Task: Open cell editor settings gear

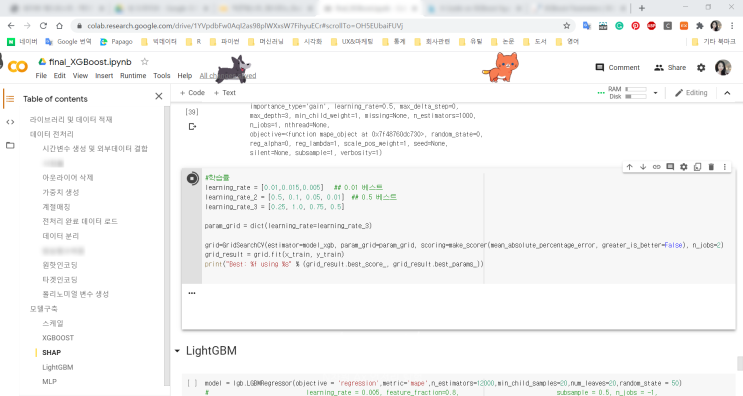Action: point(683,167)
